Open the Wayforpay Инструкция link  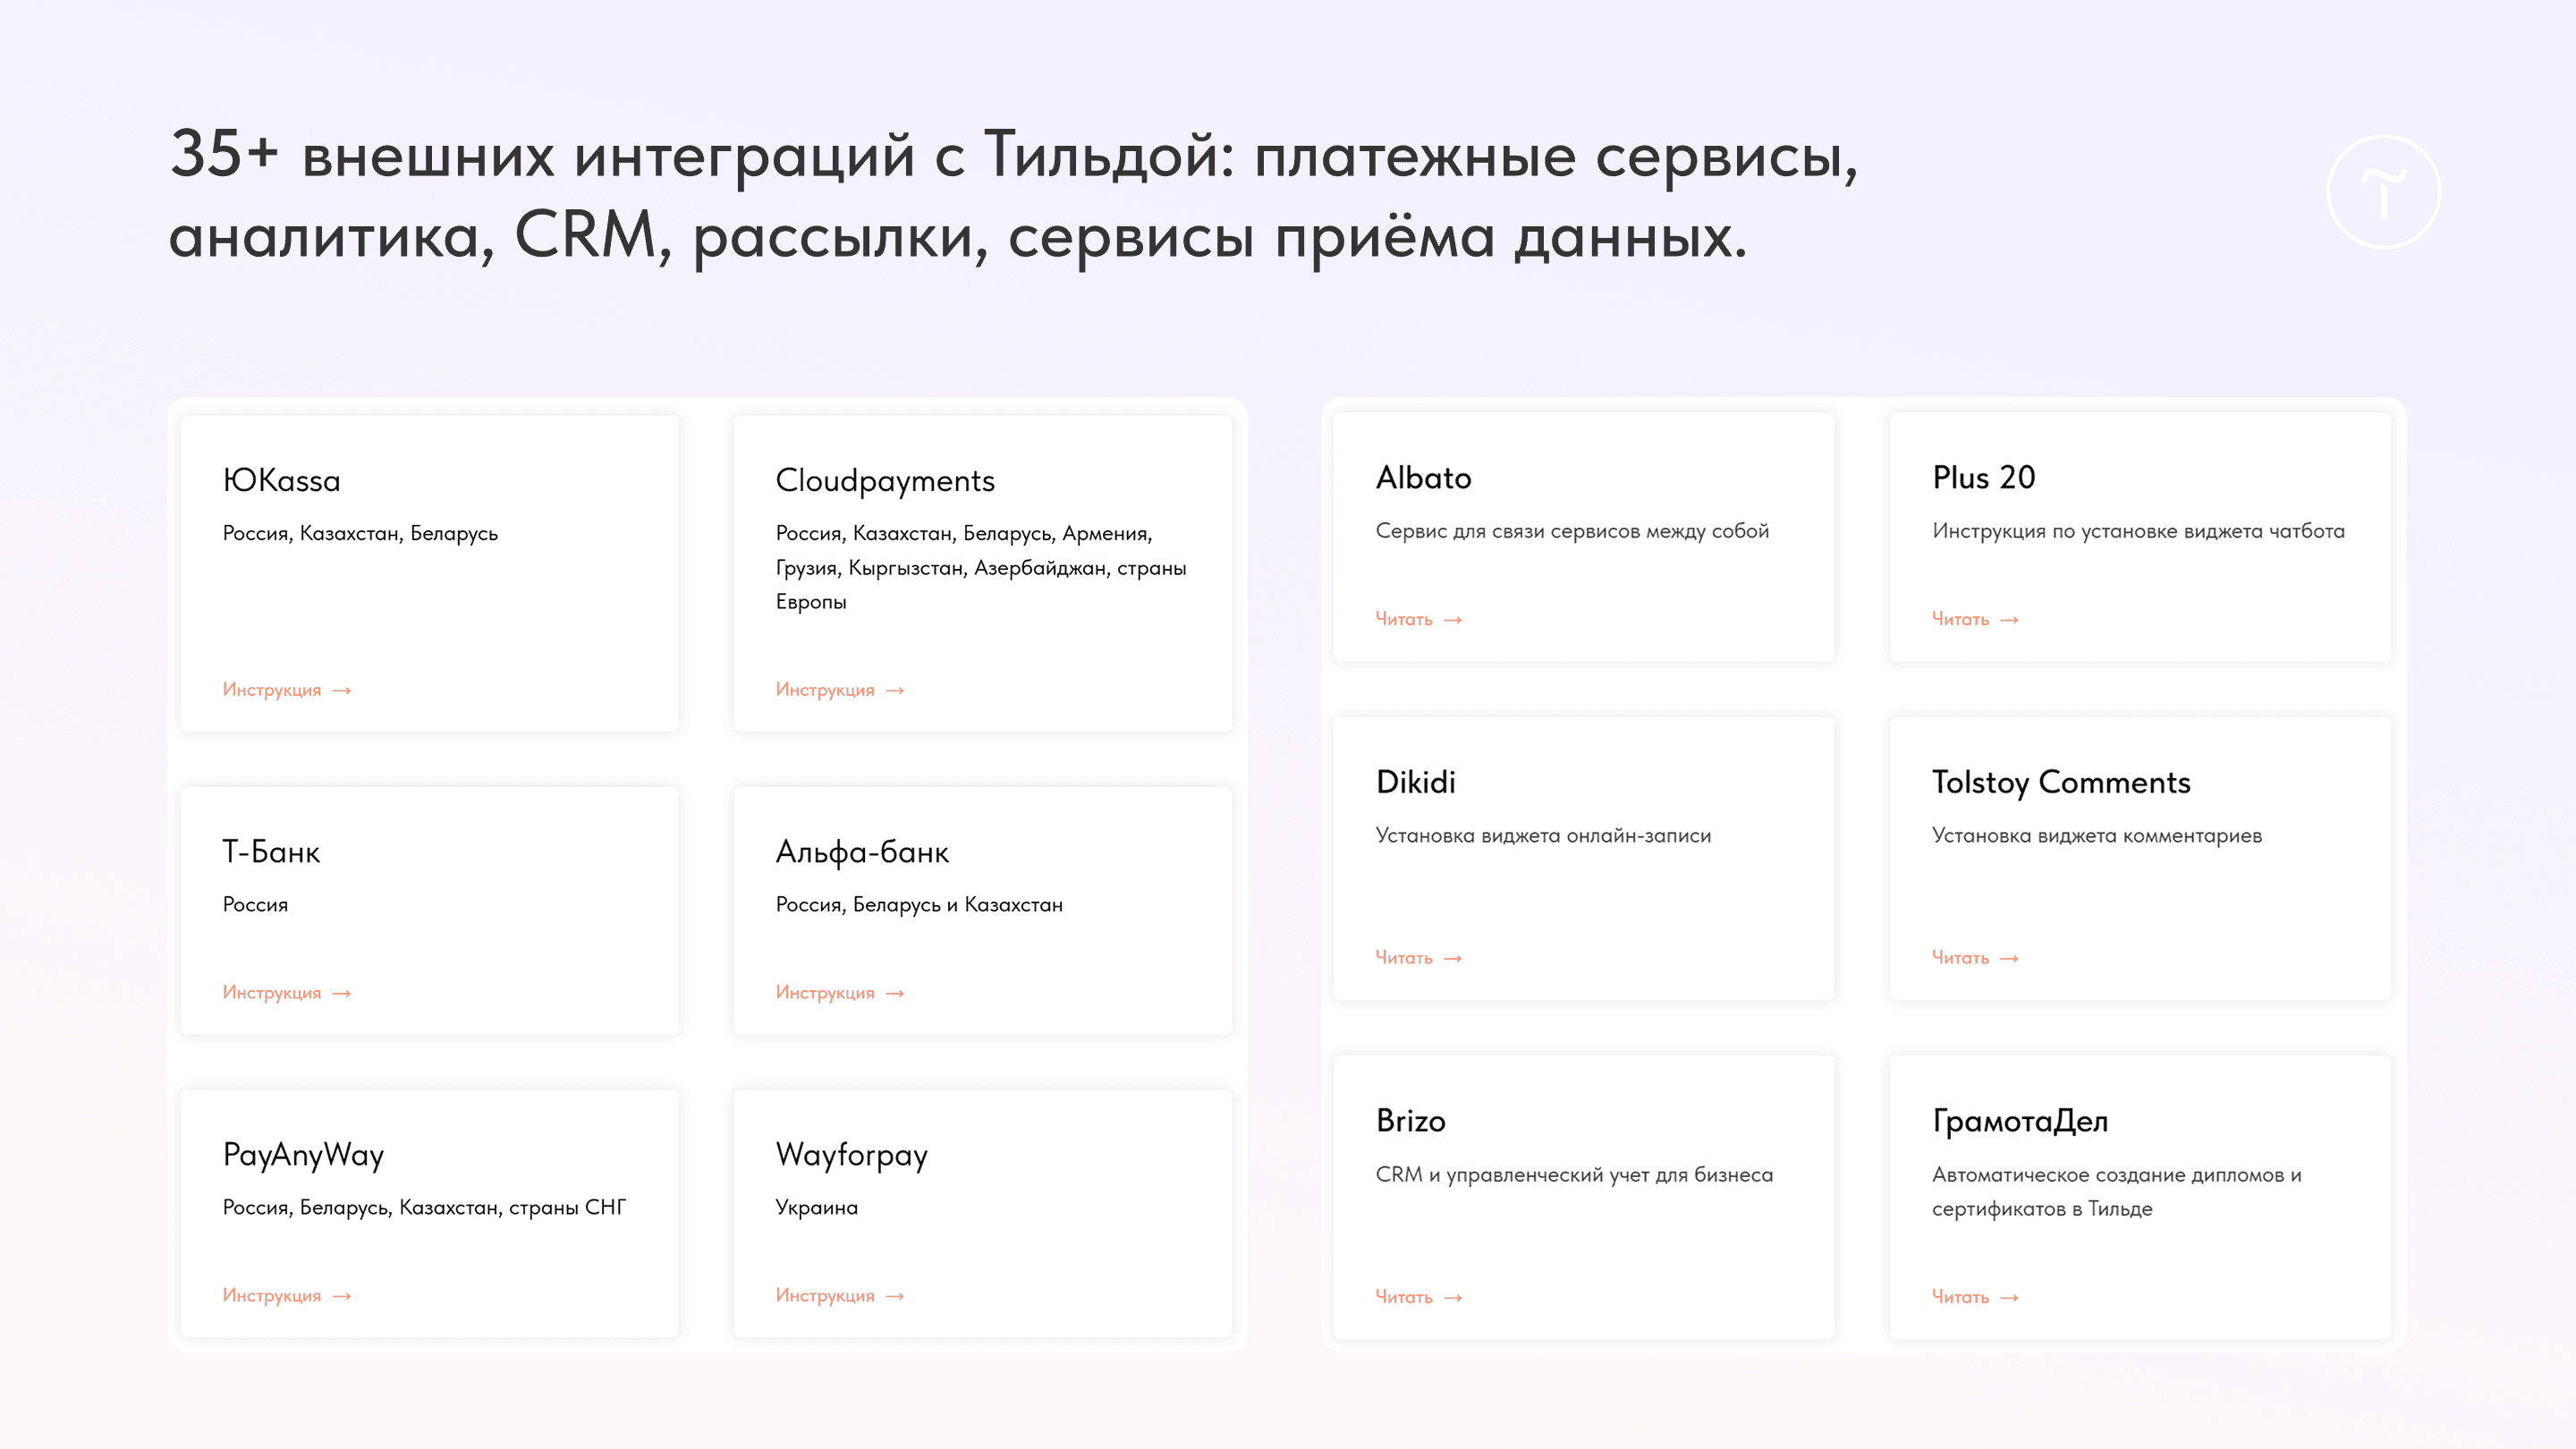click(x=840, y=1296)
